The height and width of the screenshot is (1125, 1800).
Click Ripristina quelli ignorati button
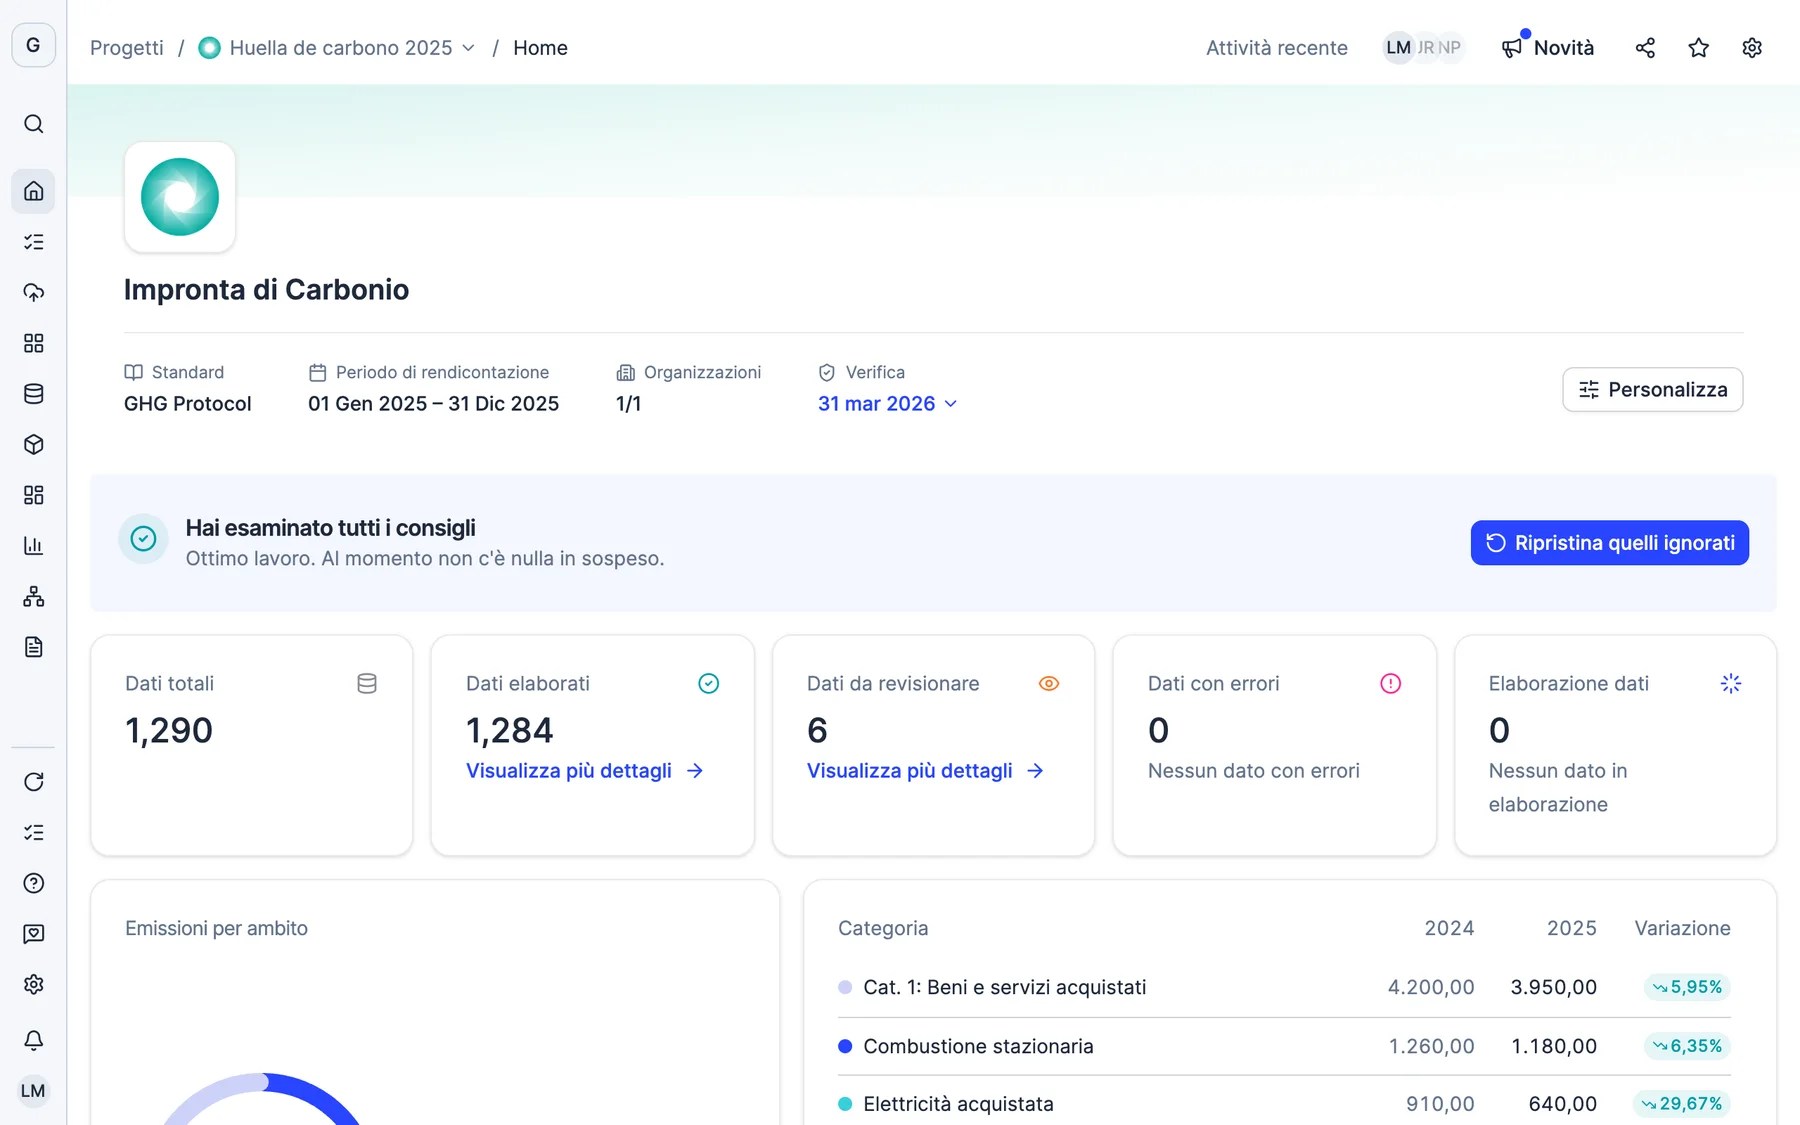[x=1609, y=543]
